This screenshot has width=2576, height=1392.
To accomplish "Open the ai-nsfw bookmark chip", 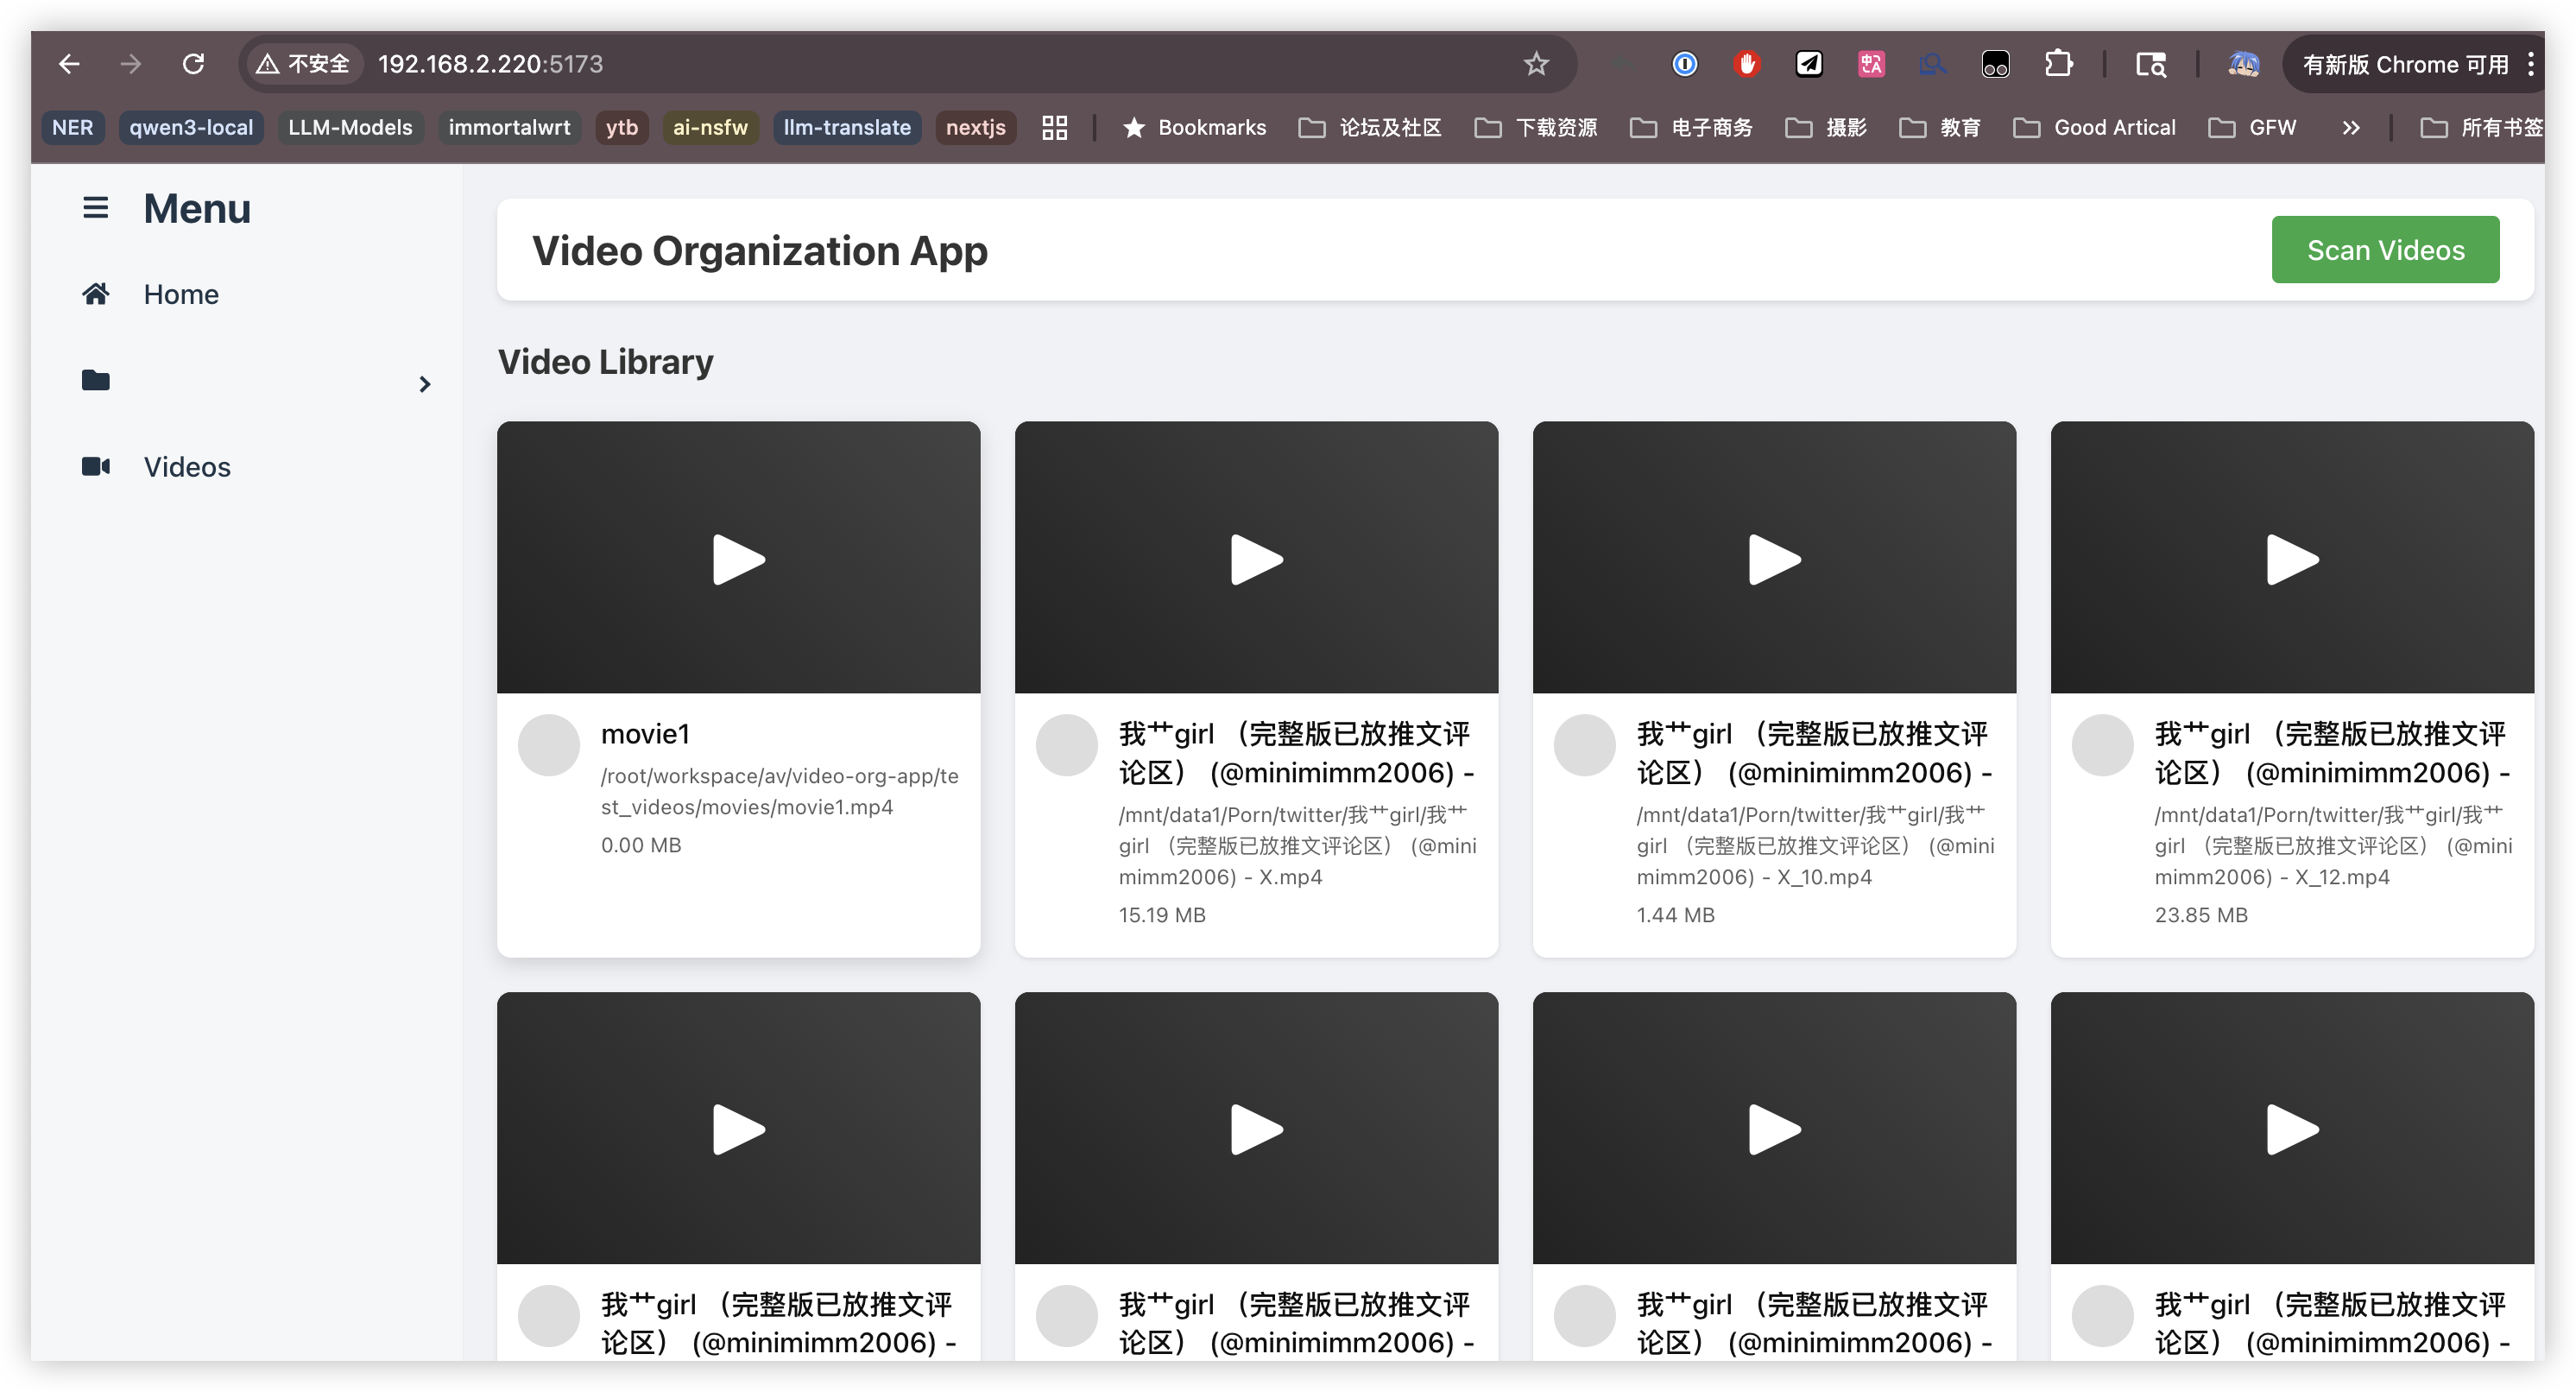I will pyautogui.click(x=710, y=128).
